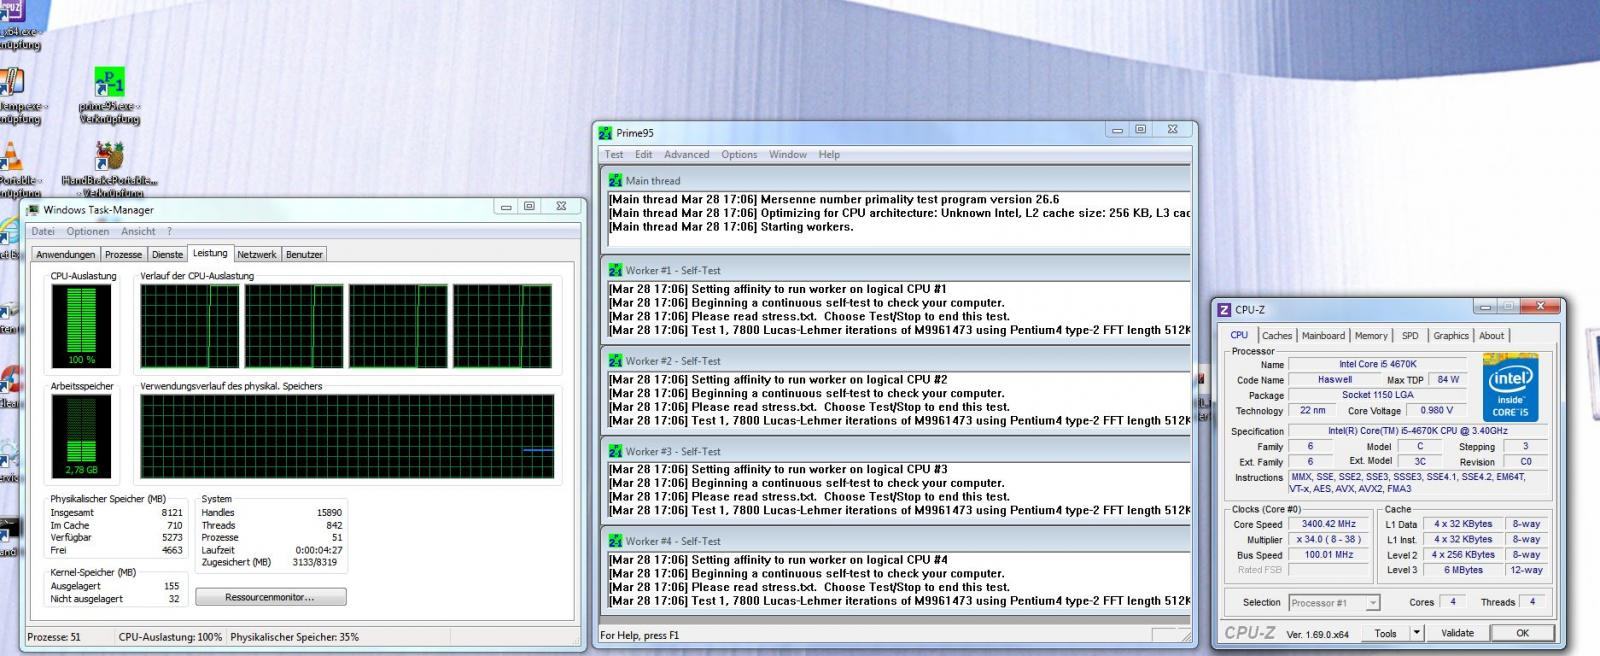Open the Ansicht menu in Task-Manager
The width and height of the screenshot is (1600, 656).
tap(138, 232)
